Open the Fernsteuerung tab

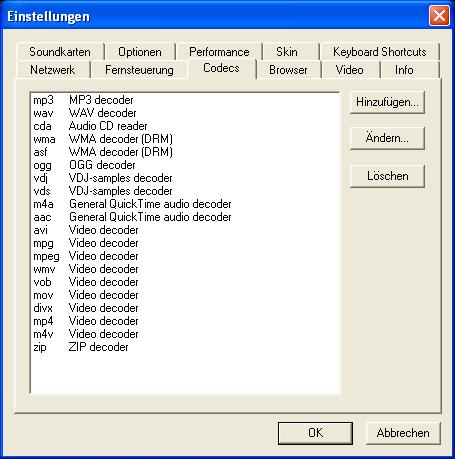(x=139, y=70)
